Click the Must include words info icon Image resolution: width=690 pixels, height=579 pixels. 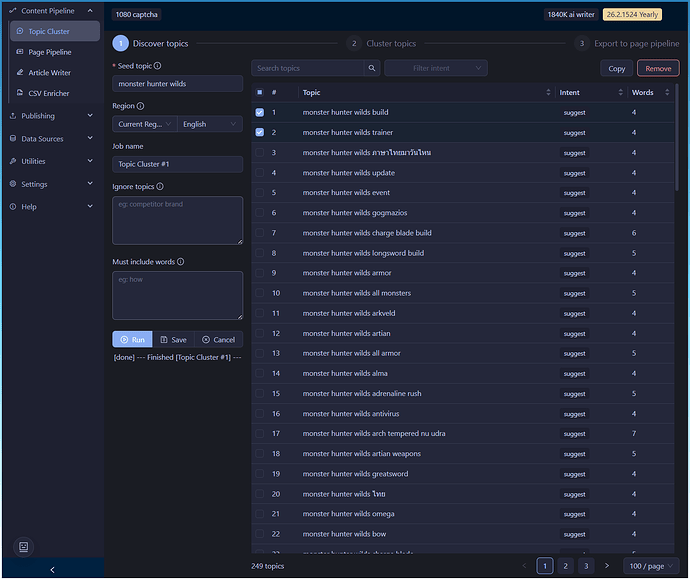tap(180, 262)
